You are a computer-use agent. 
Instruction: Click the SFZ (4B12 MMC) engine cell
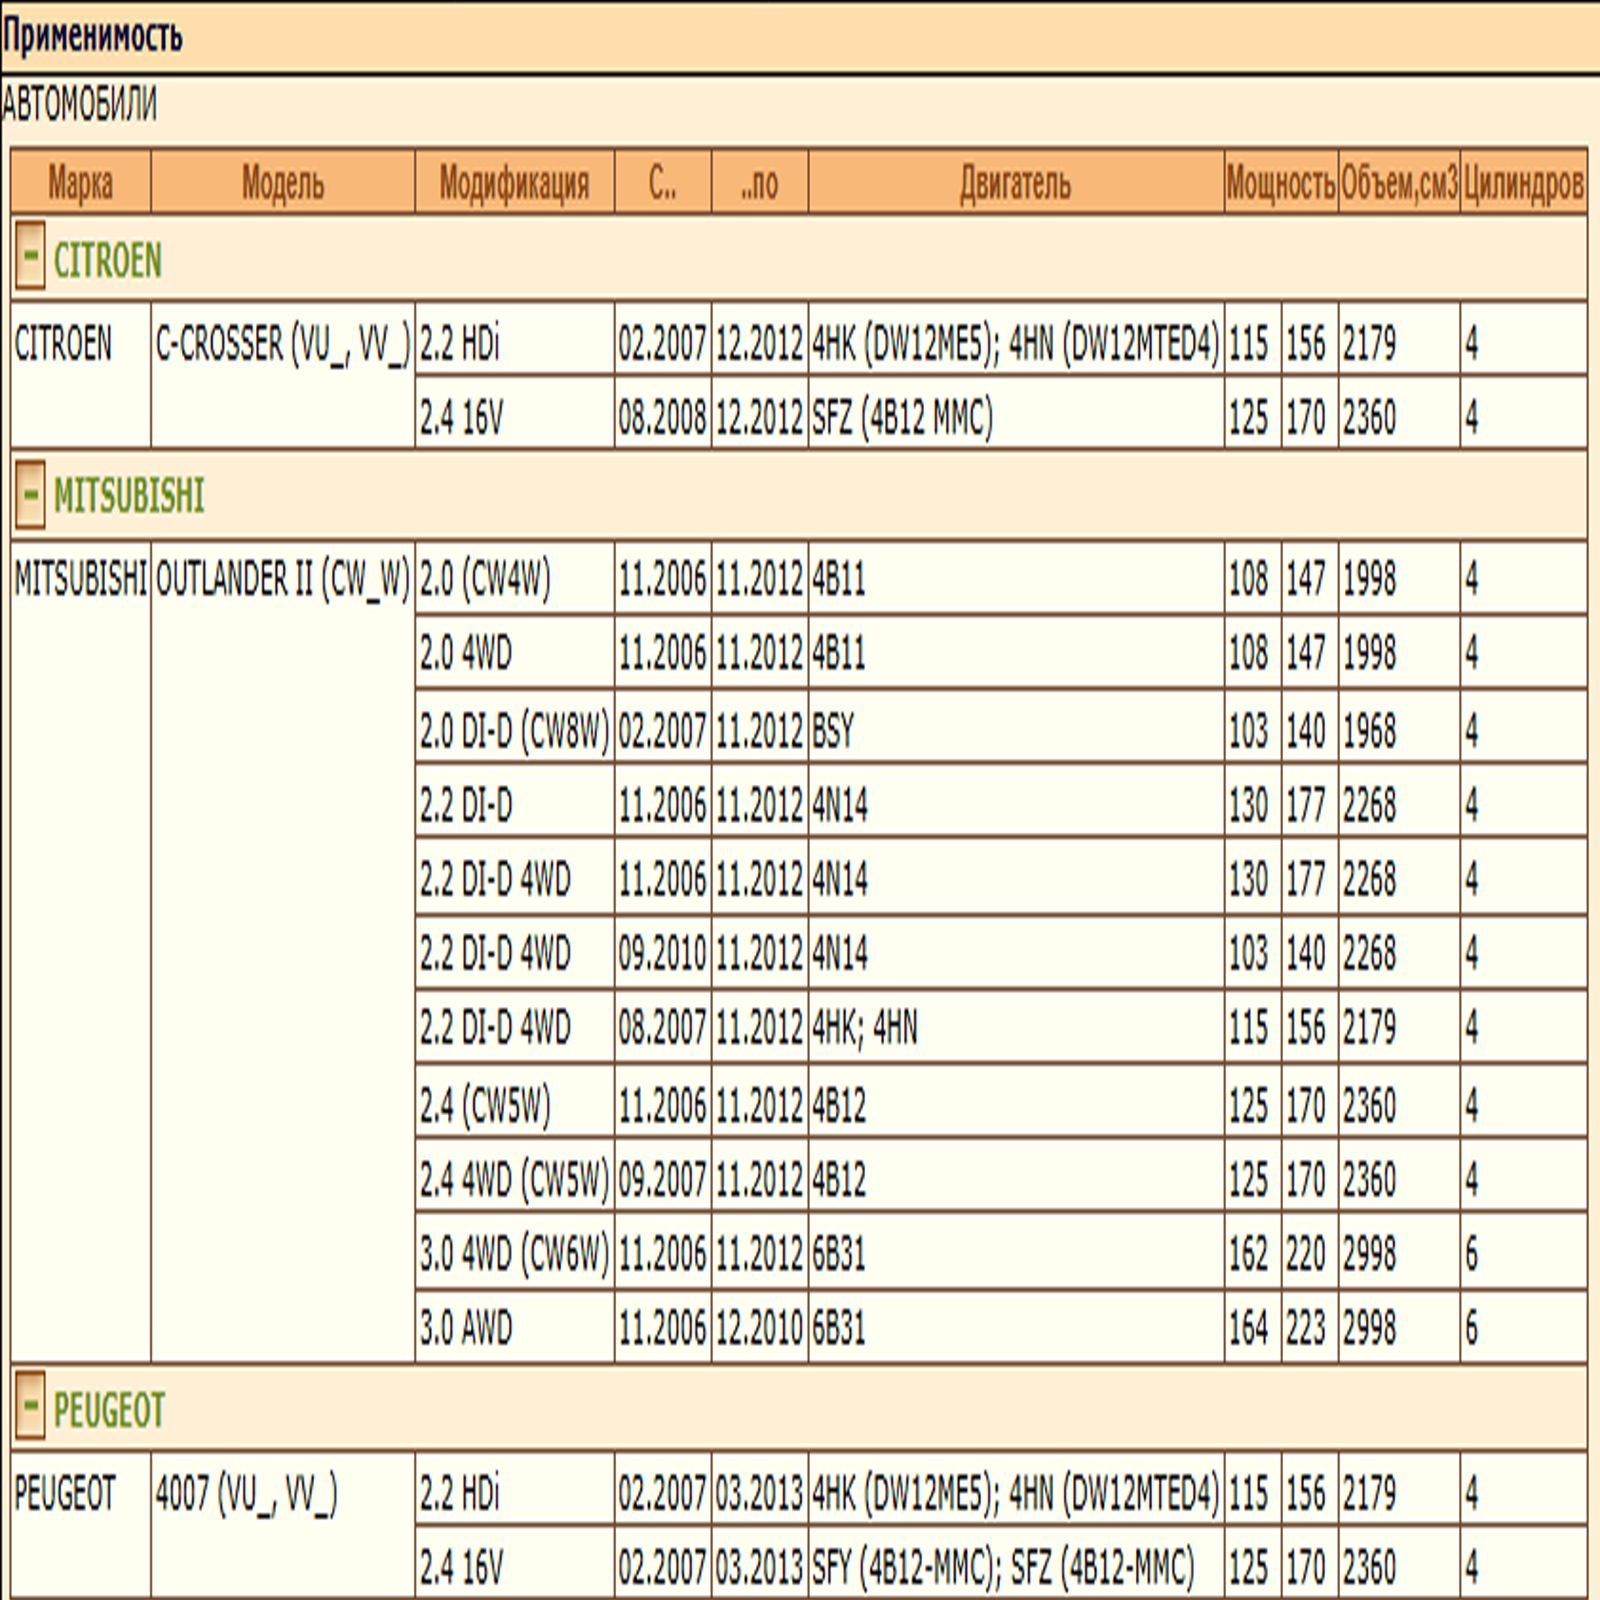[902, 418]
